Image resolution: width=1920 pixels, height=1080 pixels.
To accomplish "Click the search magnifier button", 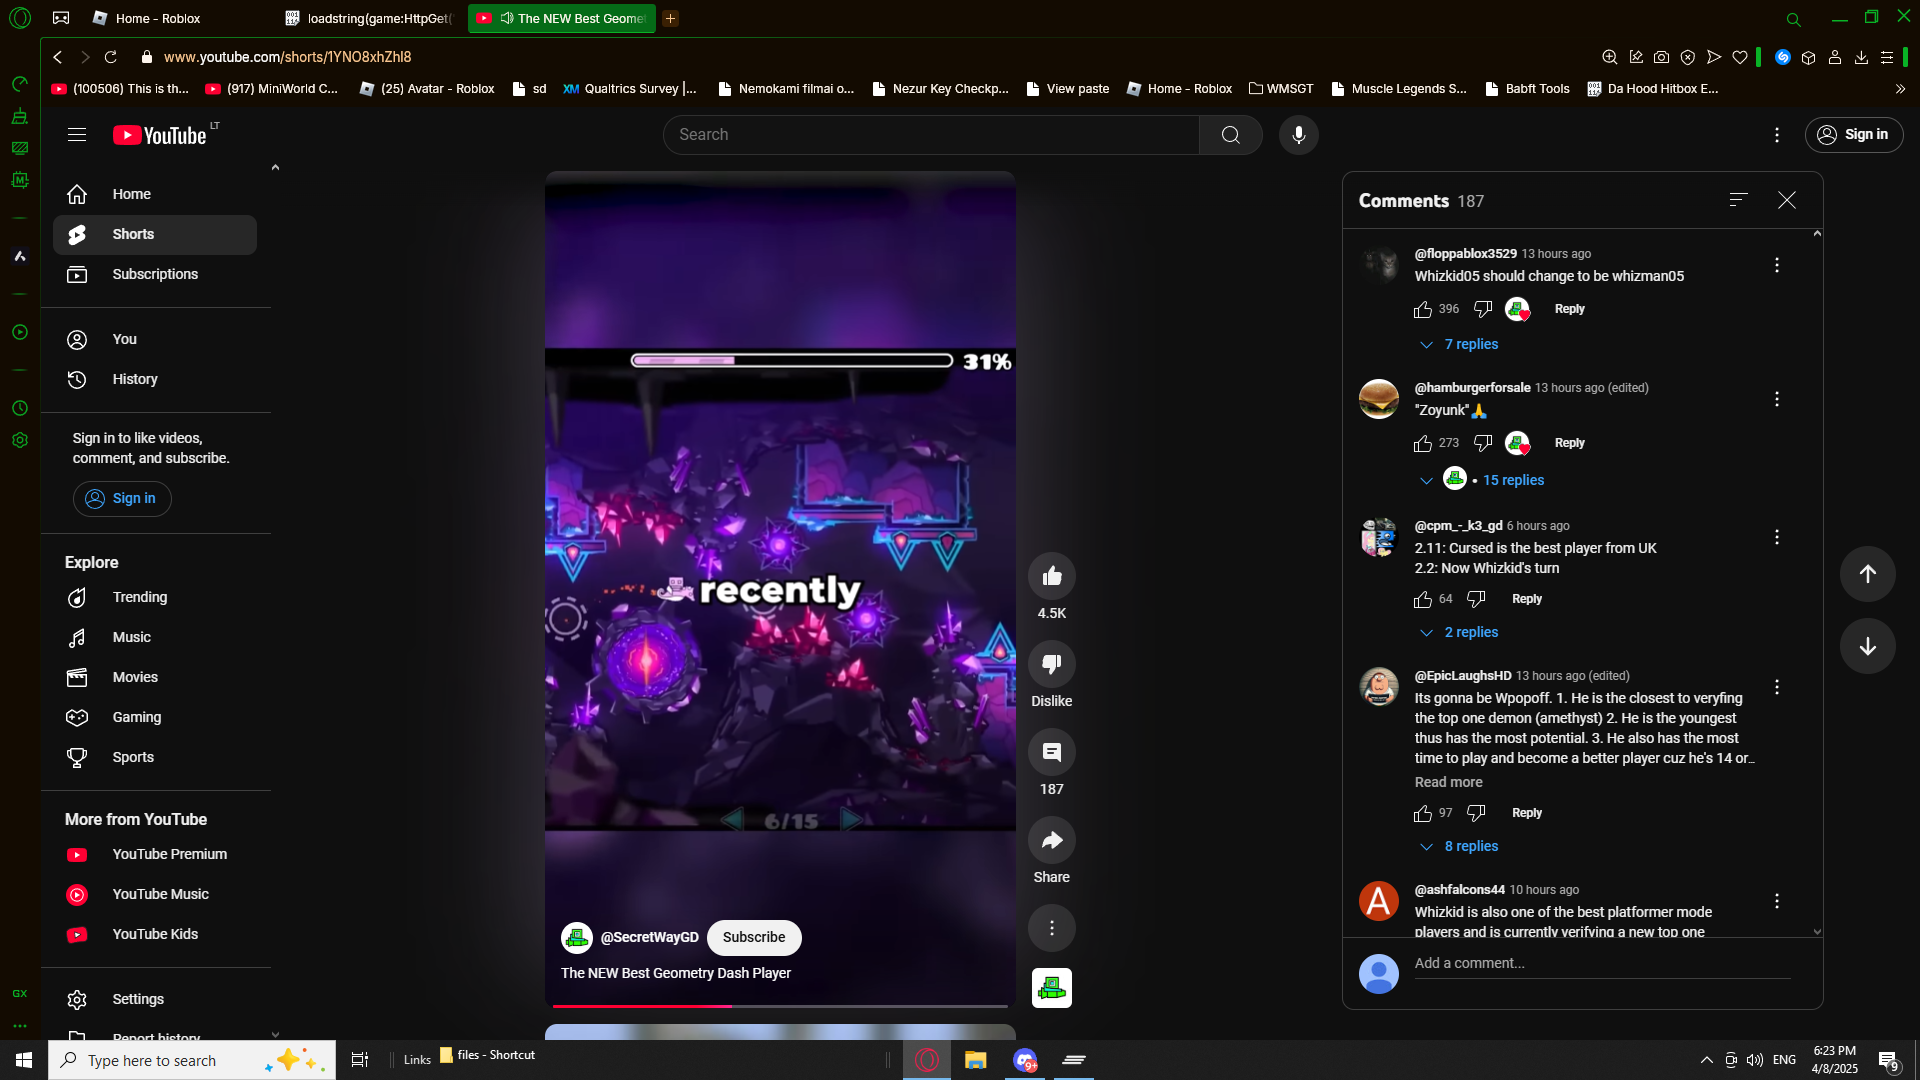I will [x=1230, y=135].
